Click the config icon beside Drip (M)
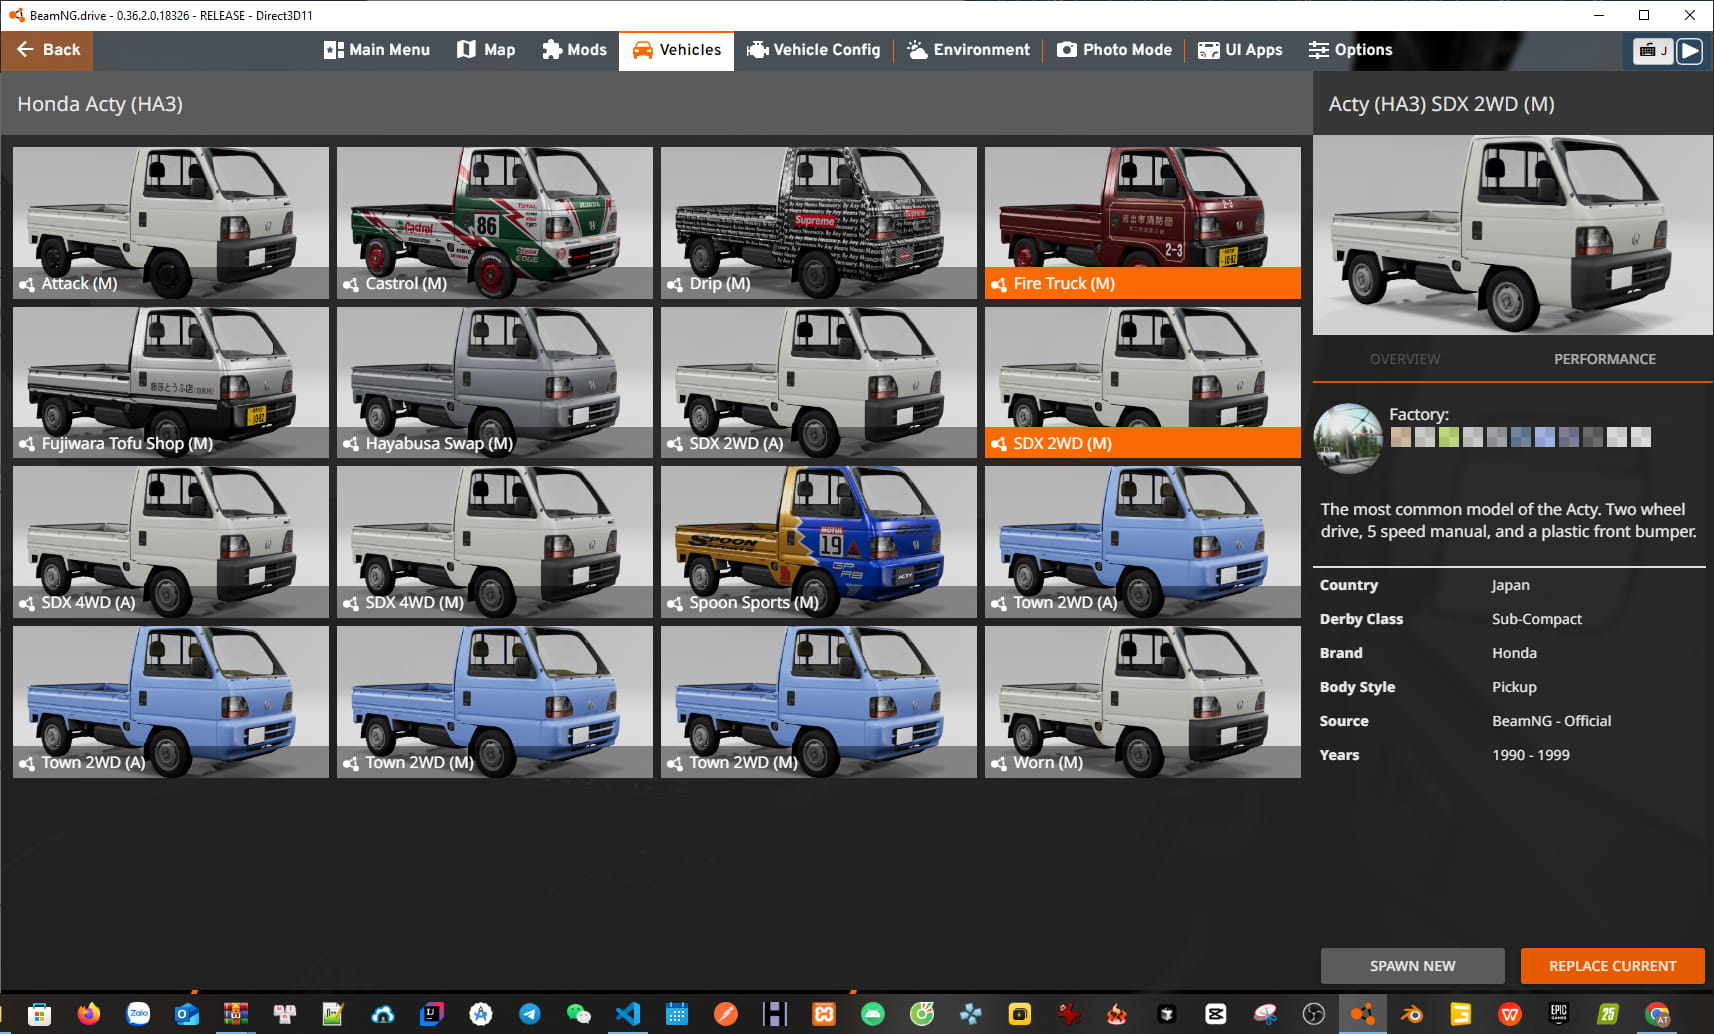1714x1034 pixels. click(675, 285)
